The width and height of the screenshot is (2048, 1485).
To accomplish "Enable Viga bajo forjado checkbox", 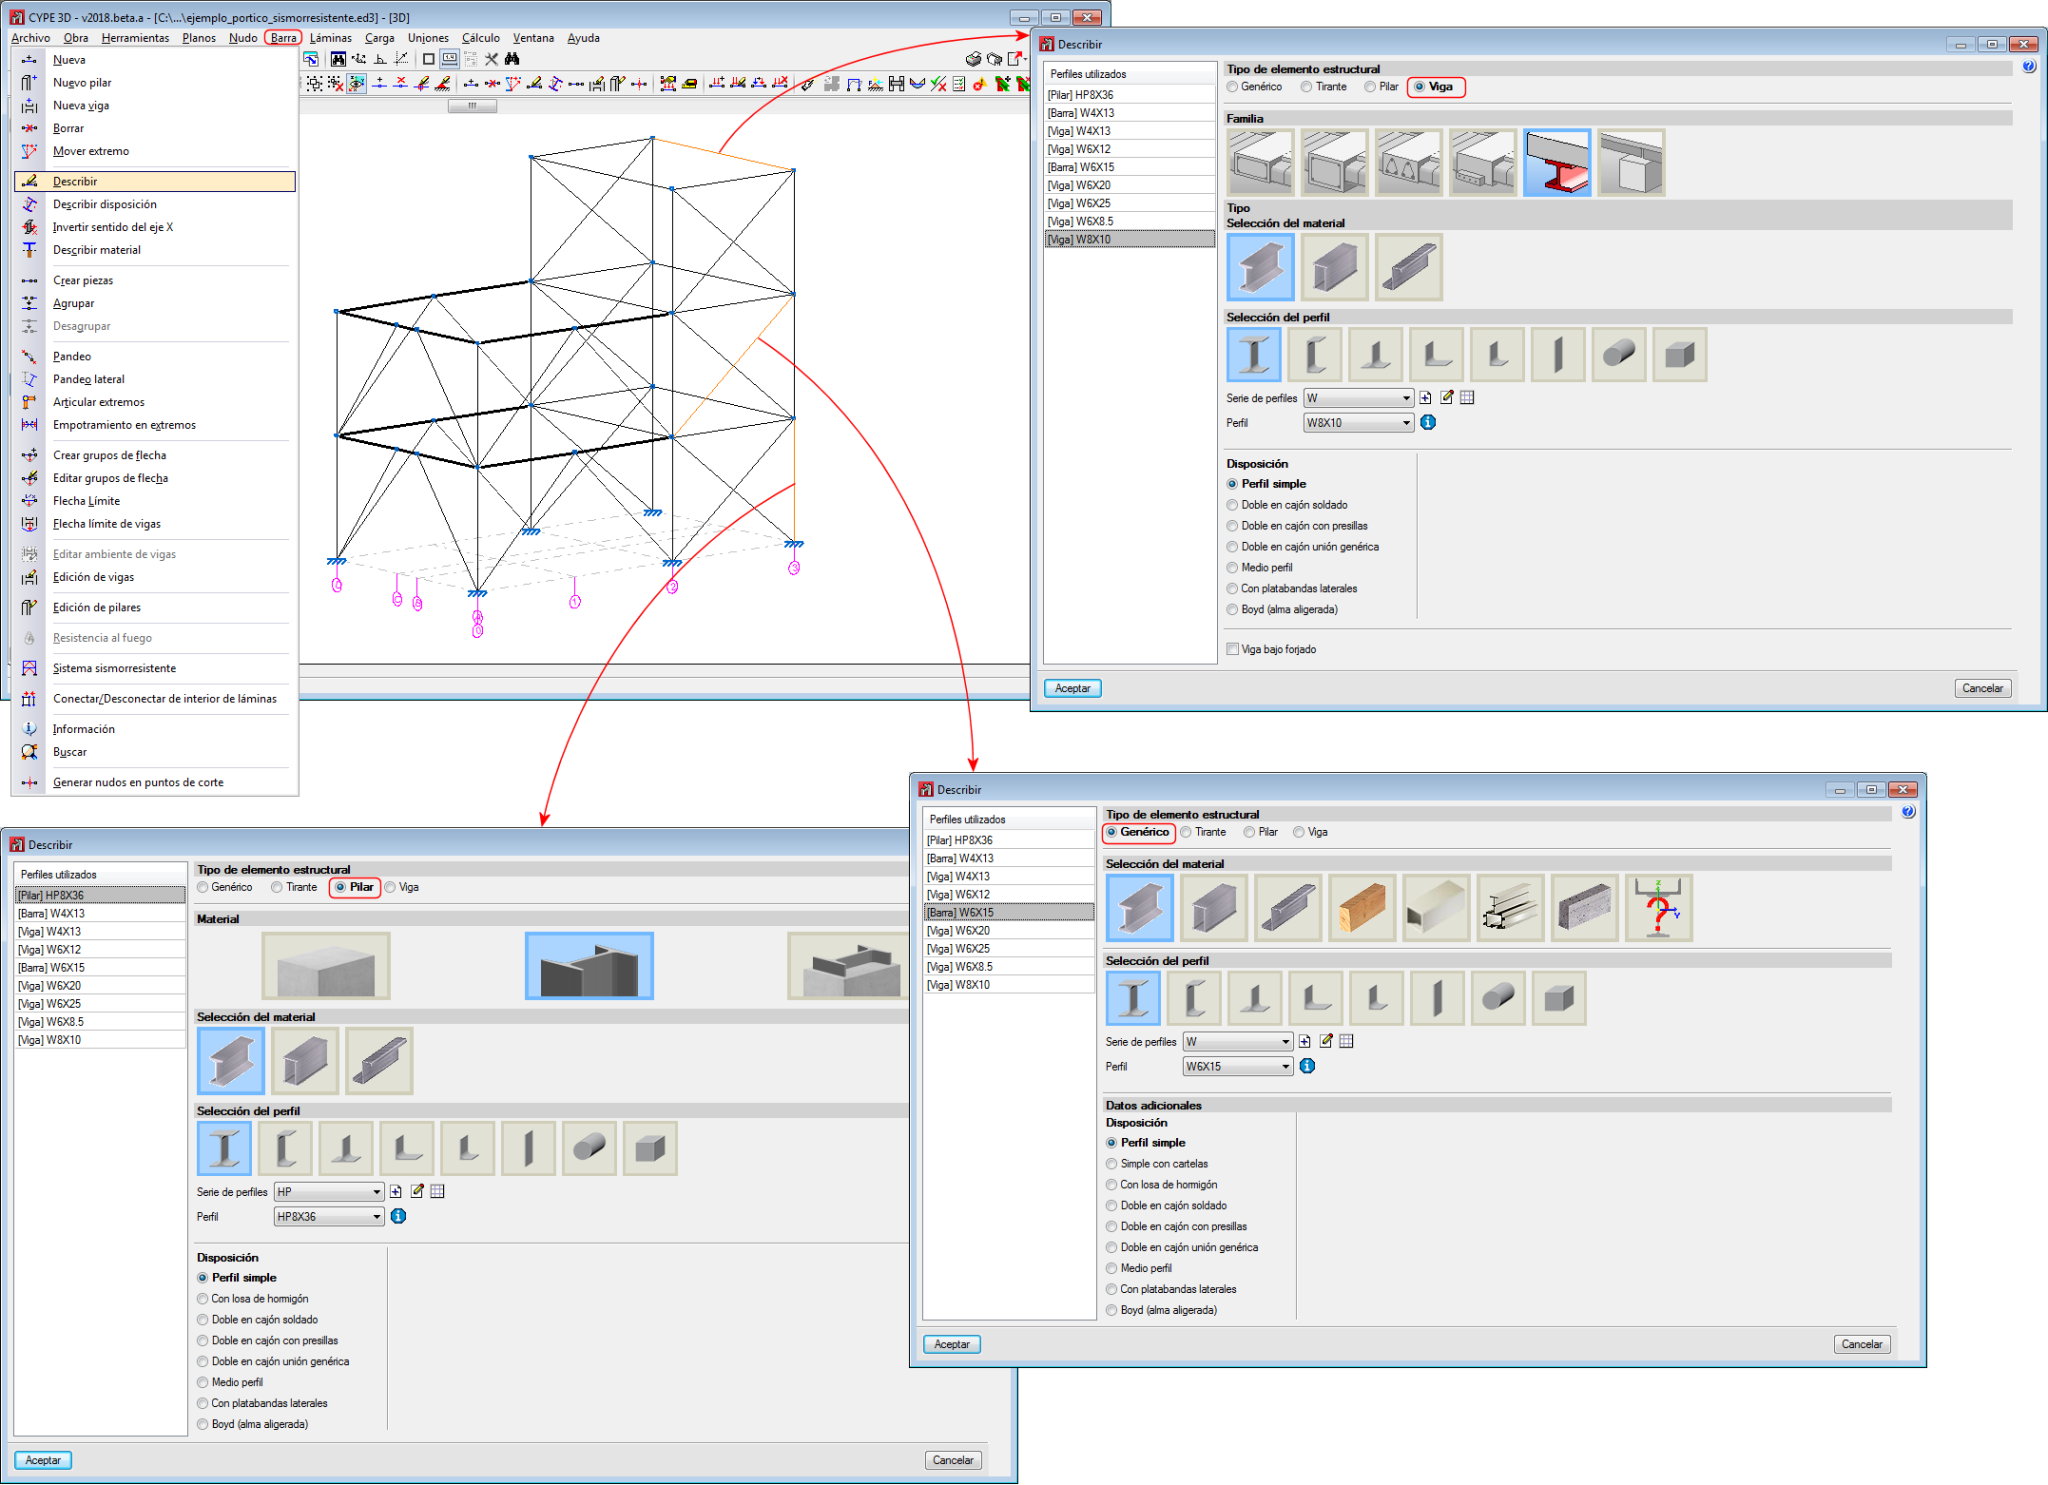I will [1233, 649].
